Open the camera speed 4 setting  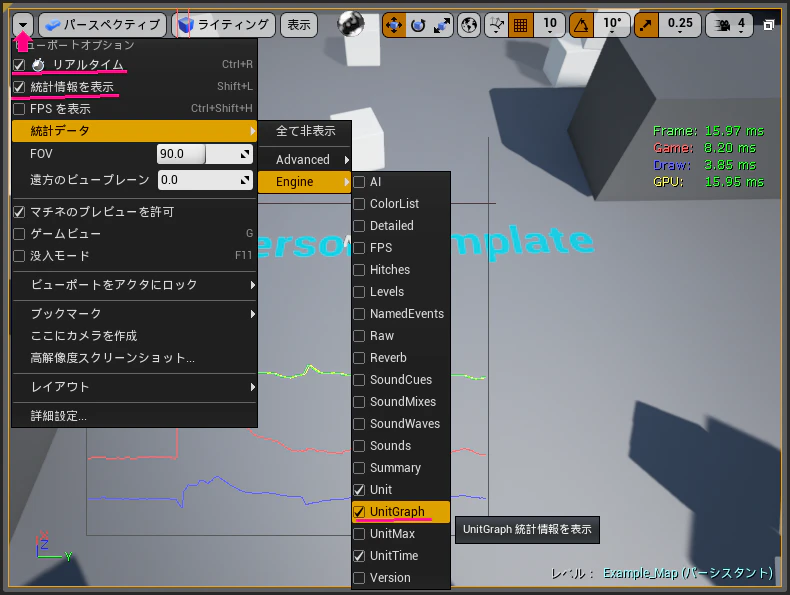click(x=730, y=24)
